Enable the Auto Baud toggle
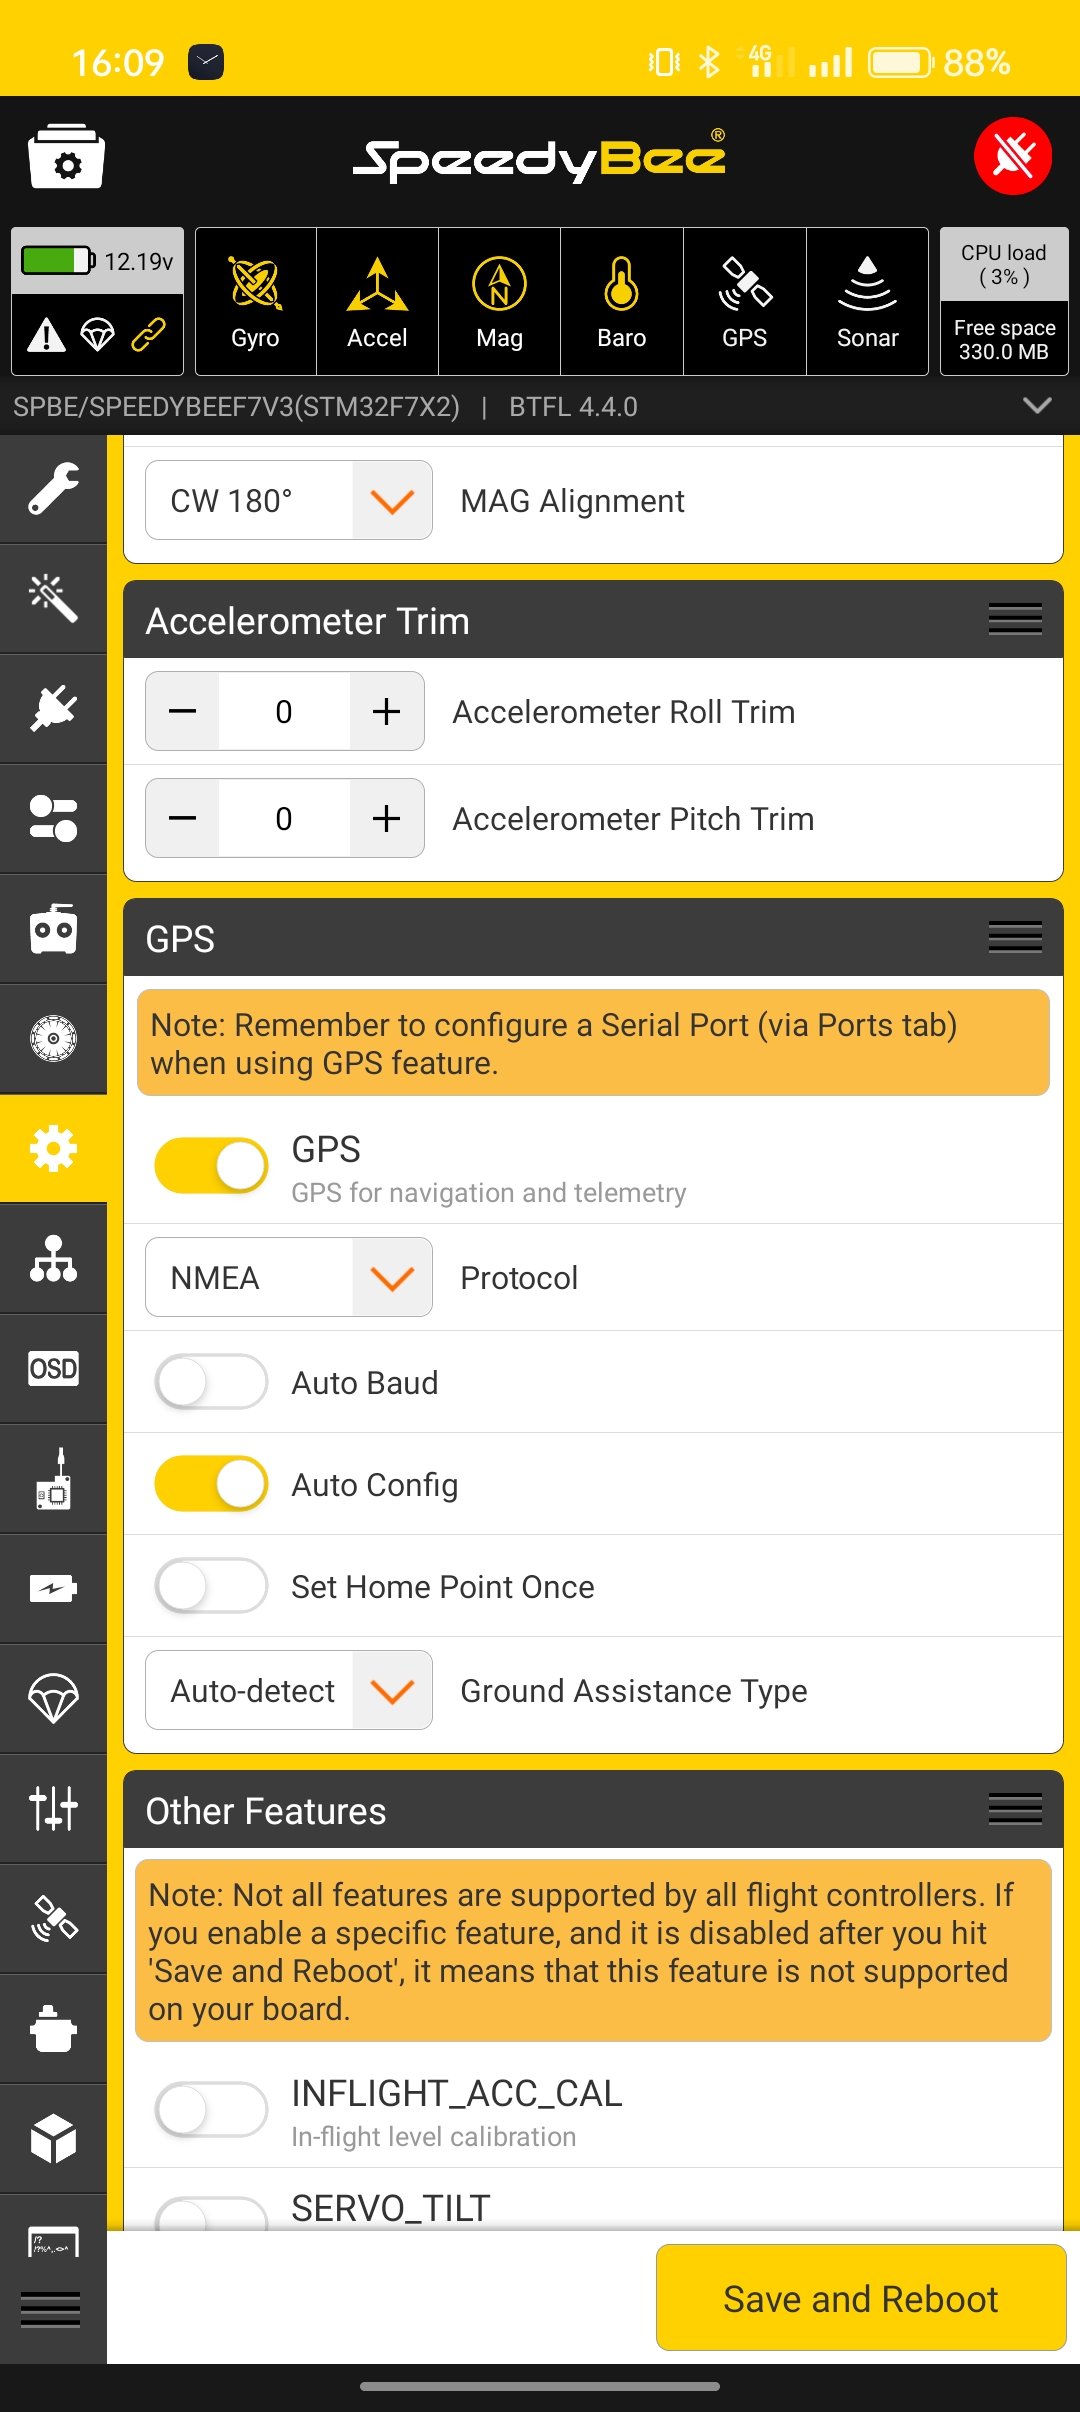Image resolution: width=1080 pixels, height=2412 pixels. [x=211, y=1382]
